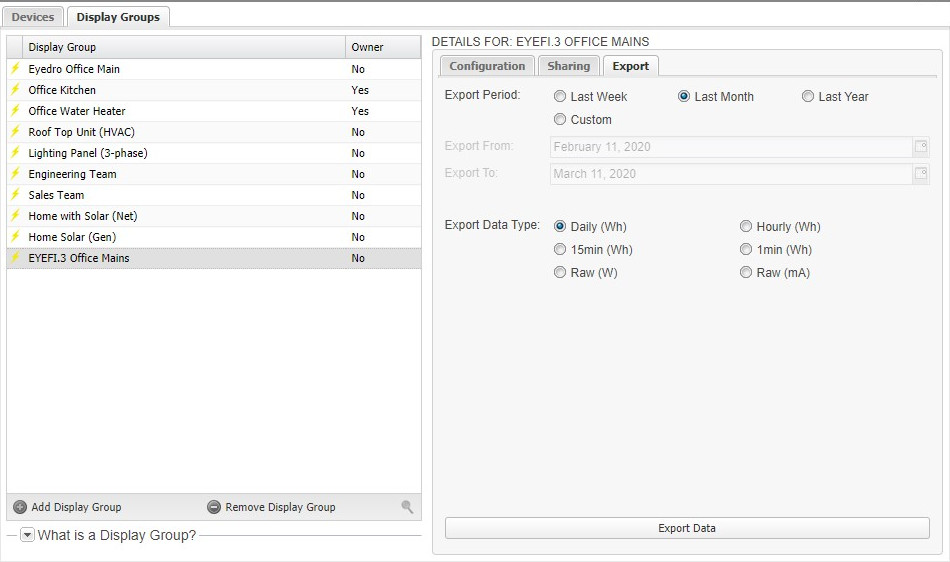Select Last Year export period
This screenshot has height=562, width=950.
pyautogui.click(x=808, y=96)
